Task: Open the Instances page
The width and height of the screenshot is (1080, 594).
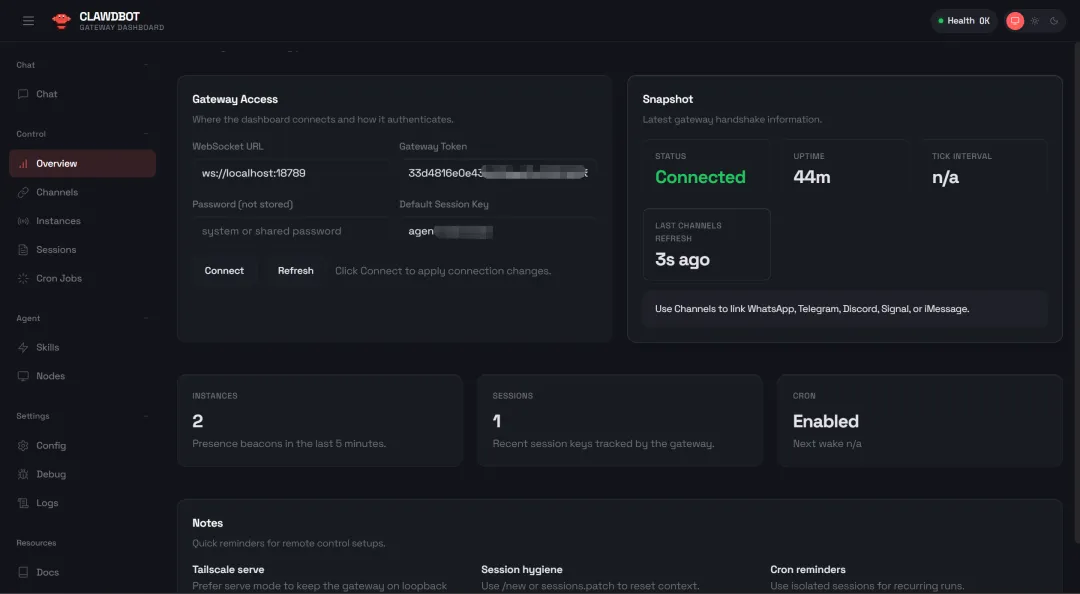Action: point(83,221)
